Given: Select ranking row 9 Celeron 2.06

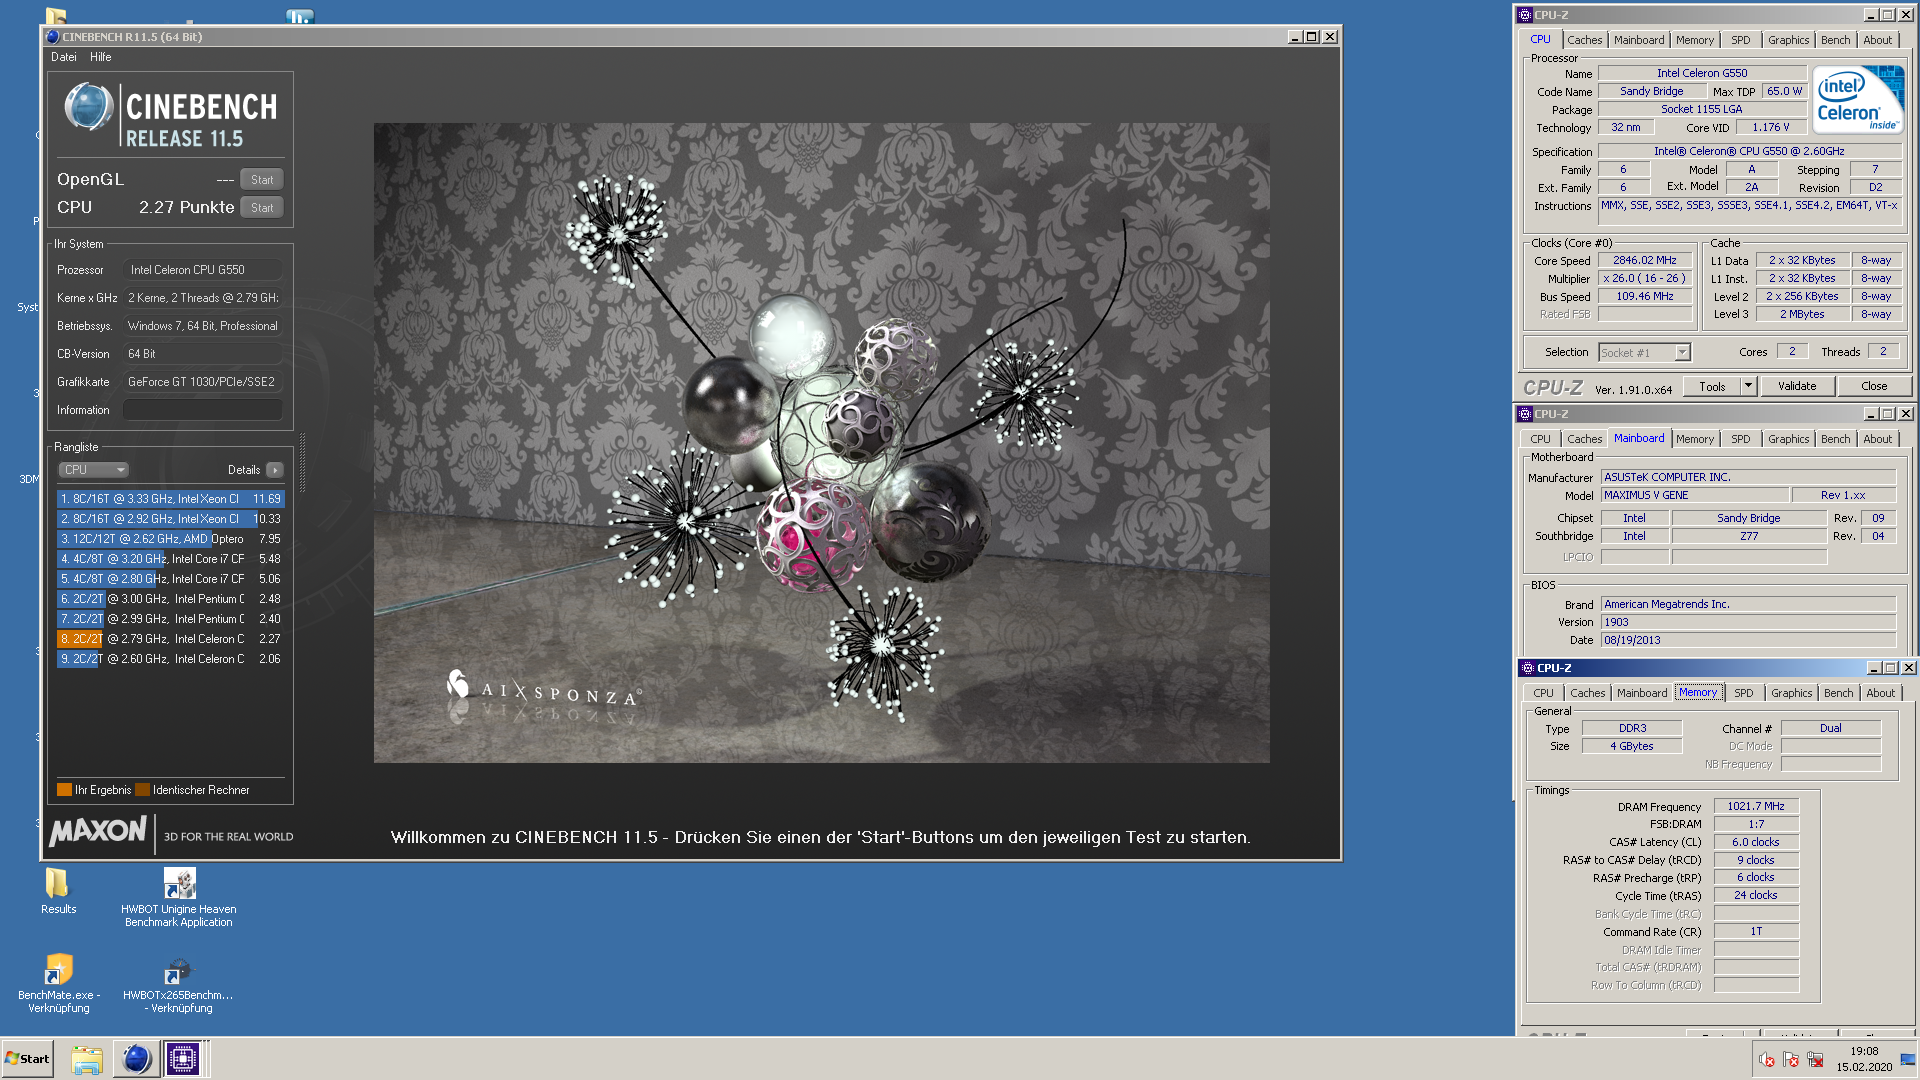Looking at the screenshot, I should (x=171, y=659).
